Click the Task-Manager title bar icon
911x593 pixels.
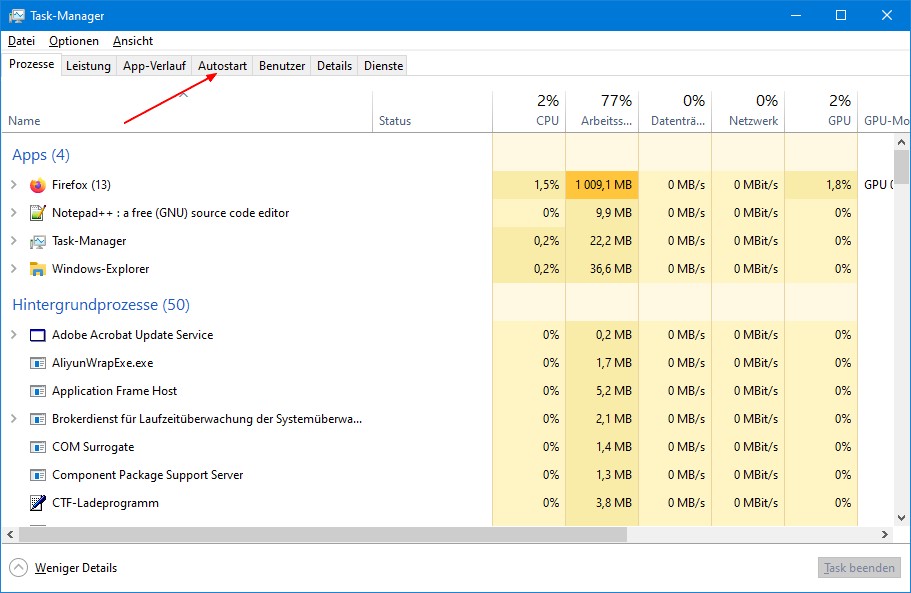point(17,16)
